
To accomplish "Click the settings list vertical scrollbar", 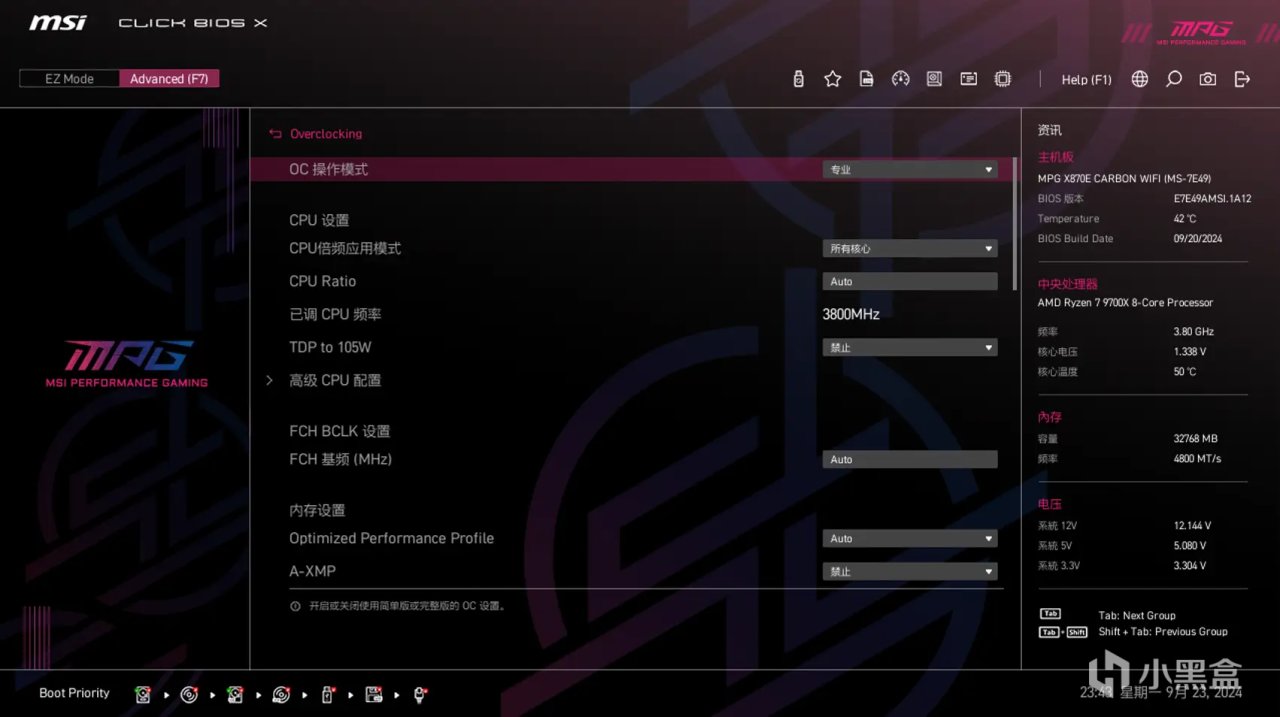I will [x=1014, y=223].
